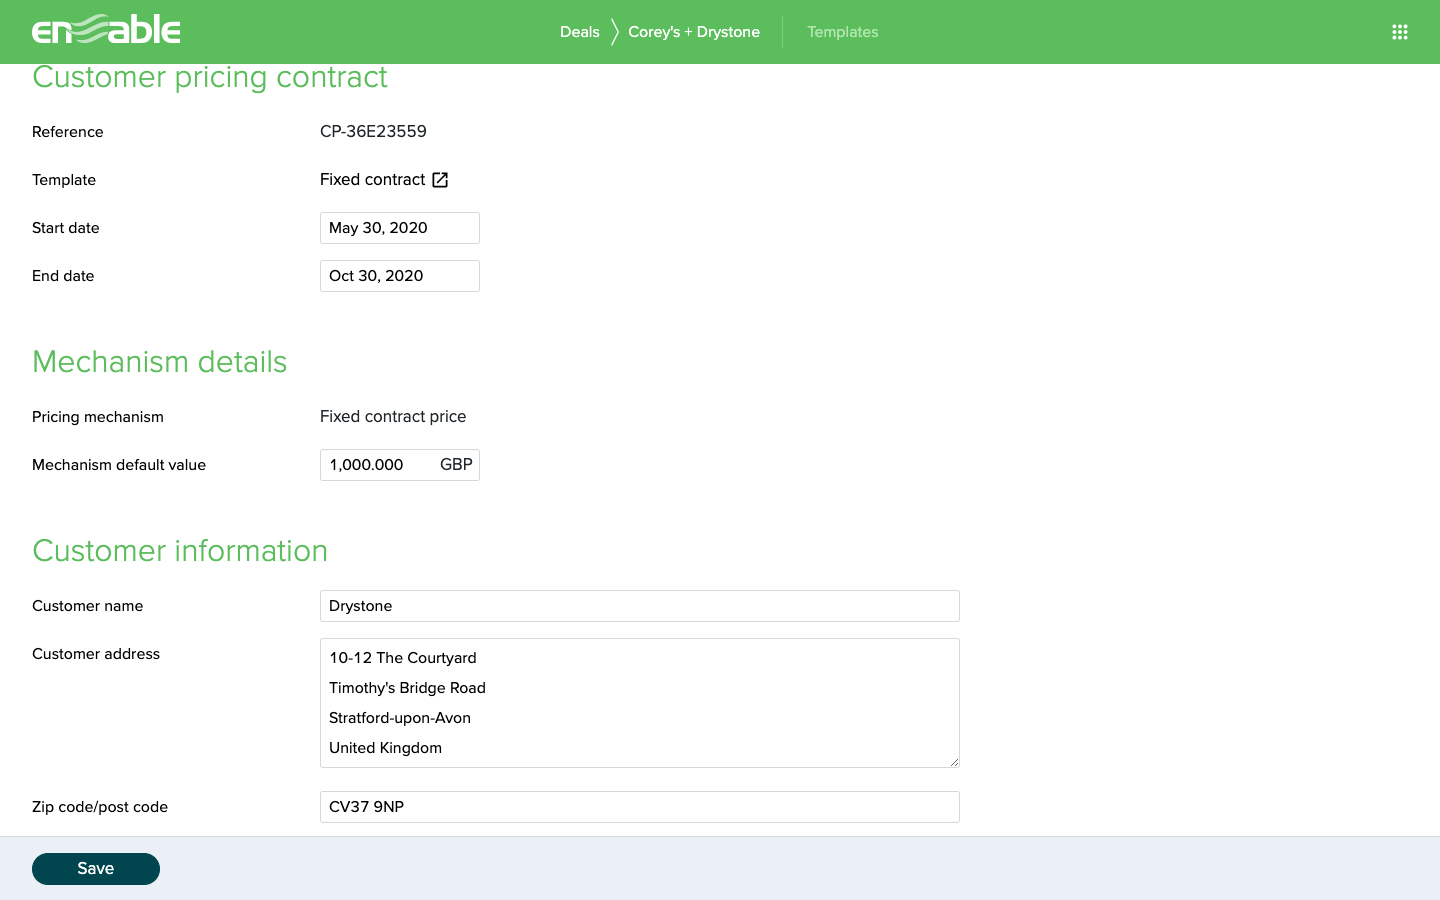Grab the customer address resize handle
1440x900 pixels.
tap(954, 762)
